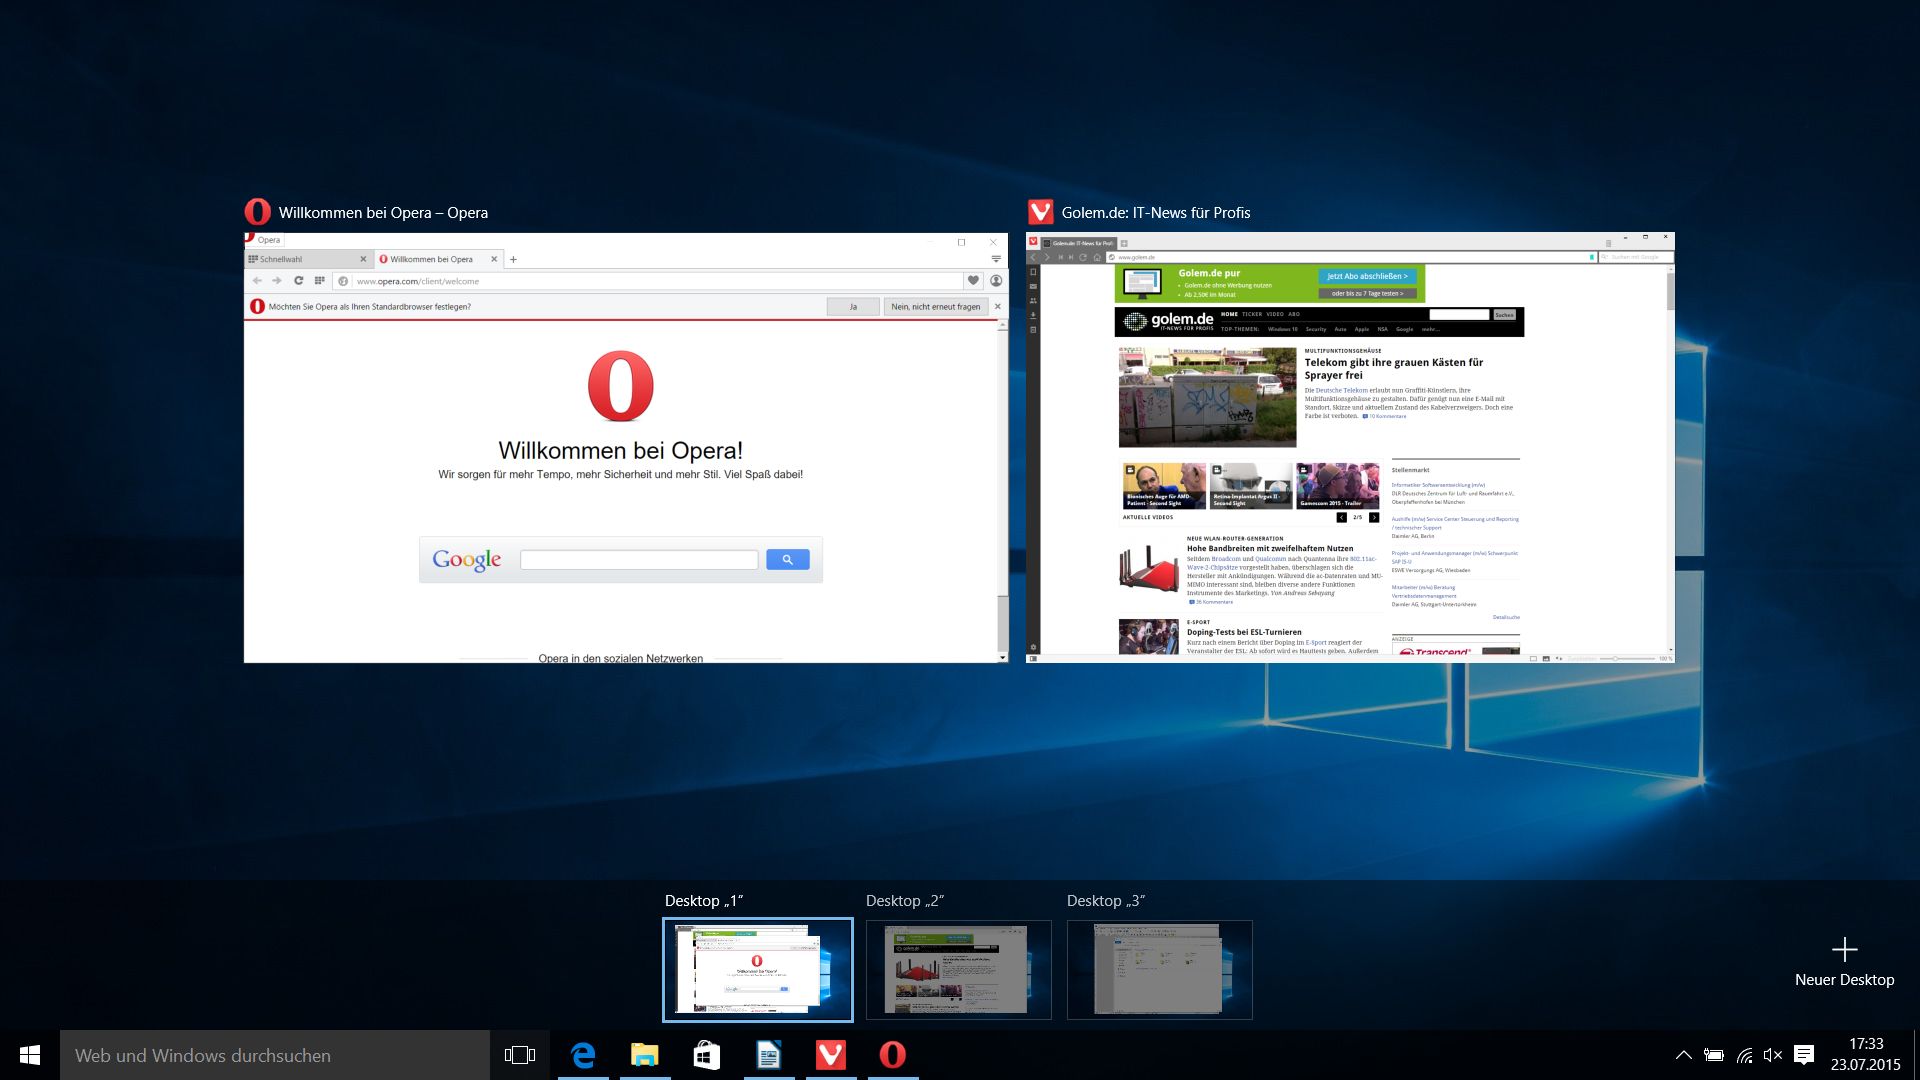The height and width of the screenshot is (1080, 1920).
Task: Open ABO in the golem.de navigation
Action: 1294,314
